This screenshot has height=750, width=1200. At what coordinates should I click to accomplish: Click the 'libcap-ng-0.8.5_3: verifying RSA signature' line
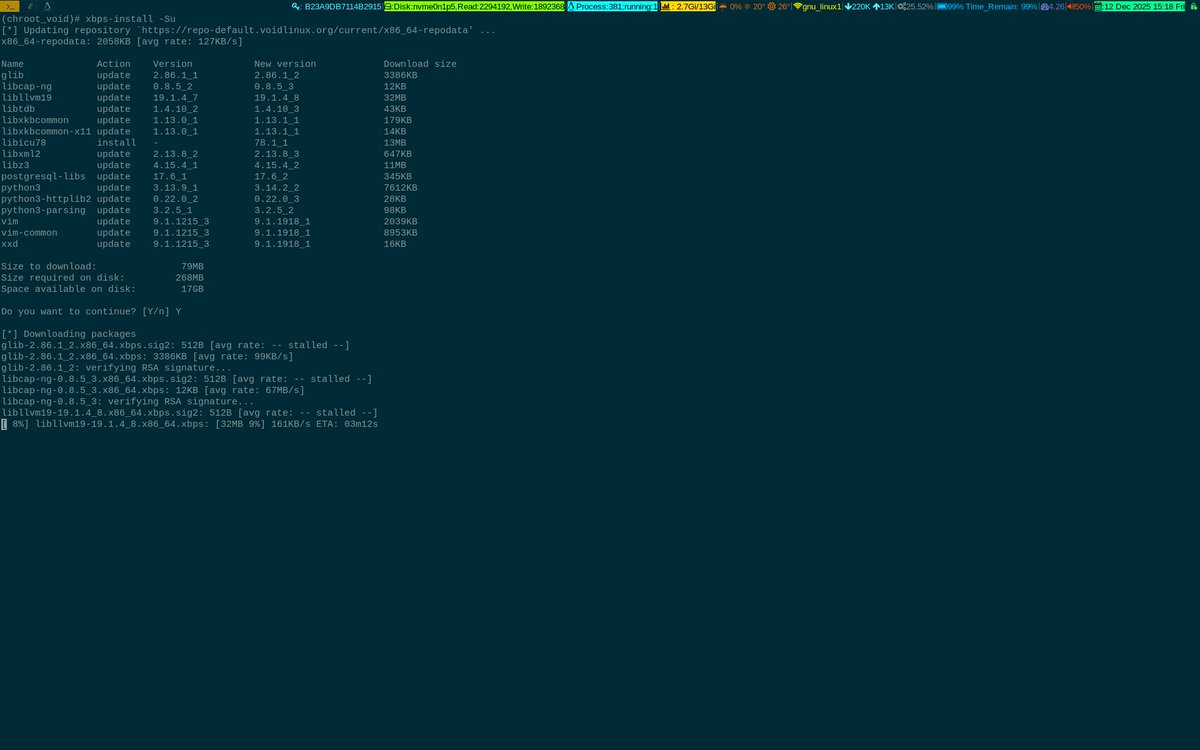[x=127, y=402]
